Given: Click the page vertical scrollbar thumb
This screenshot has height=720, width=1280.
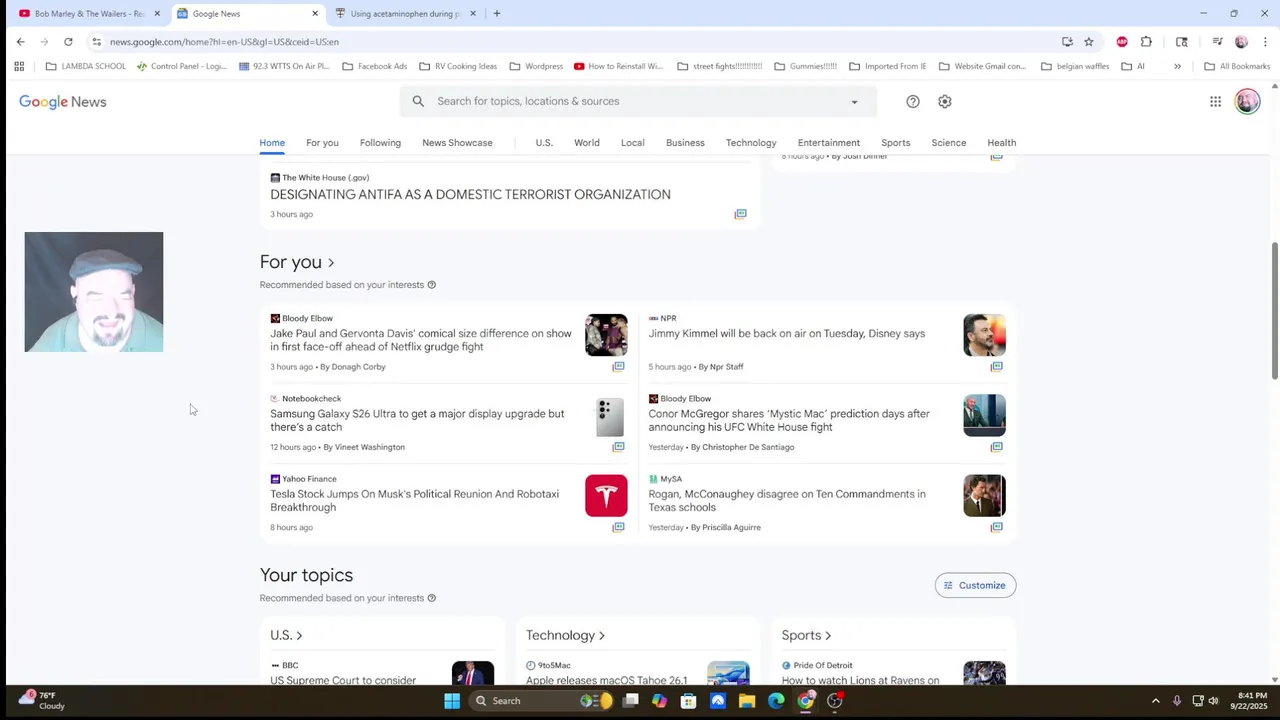Looking at the screenshot, I should pos(1274,310).
